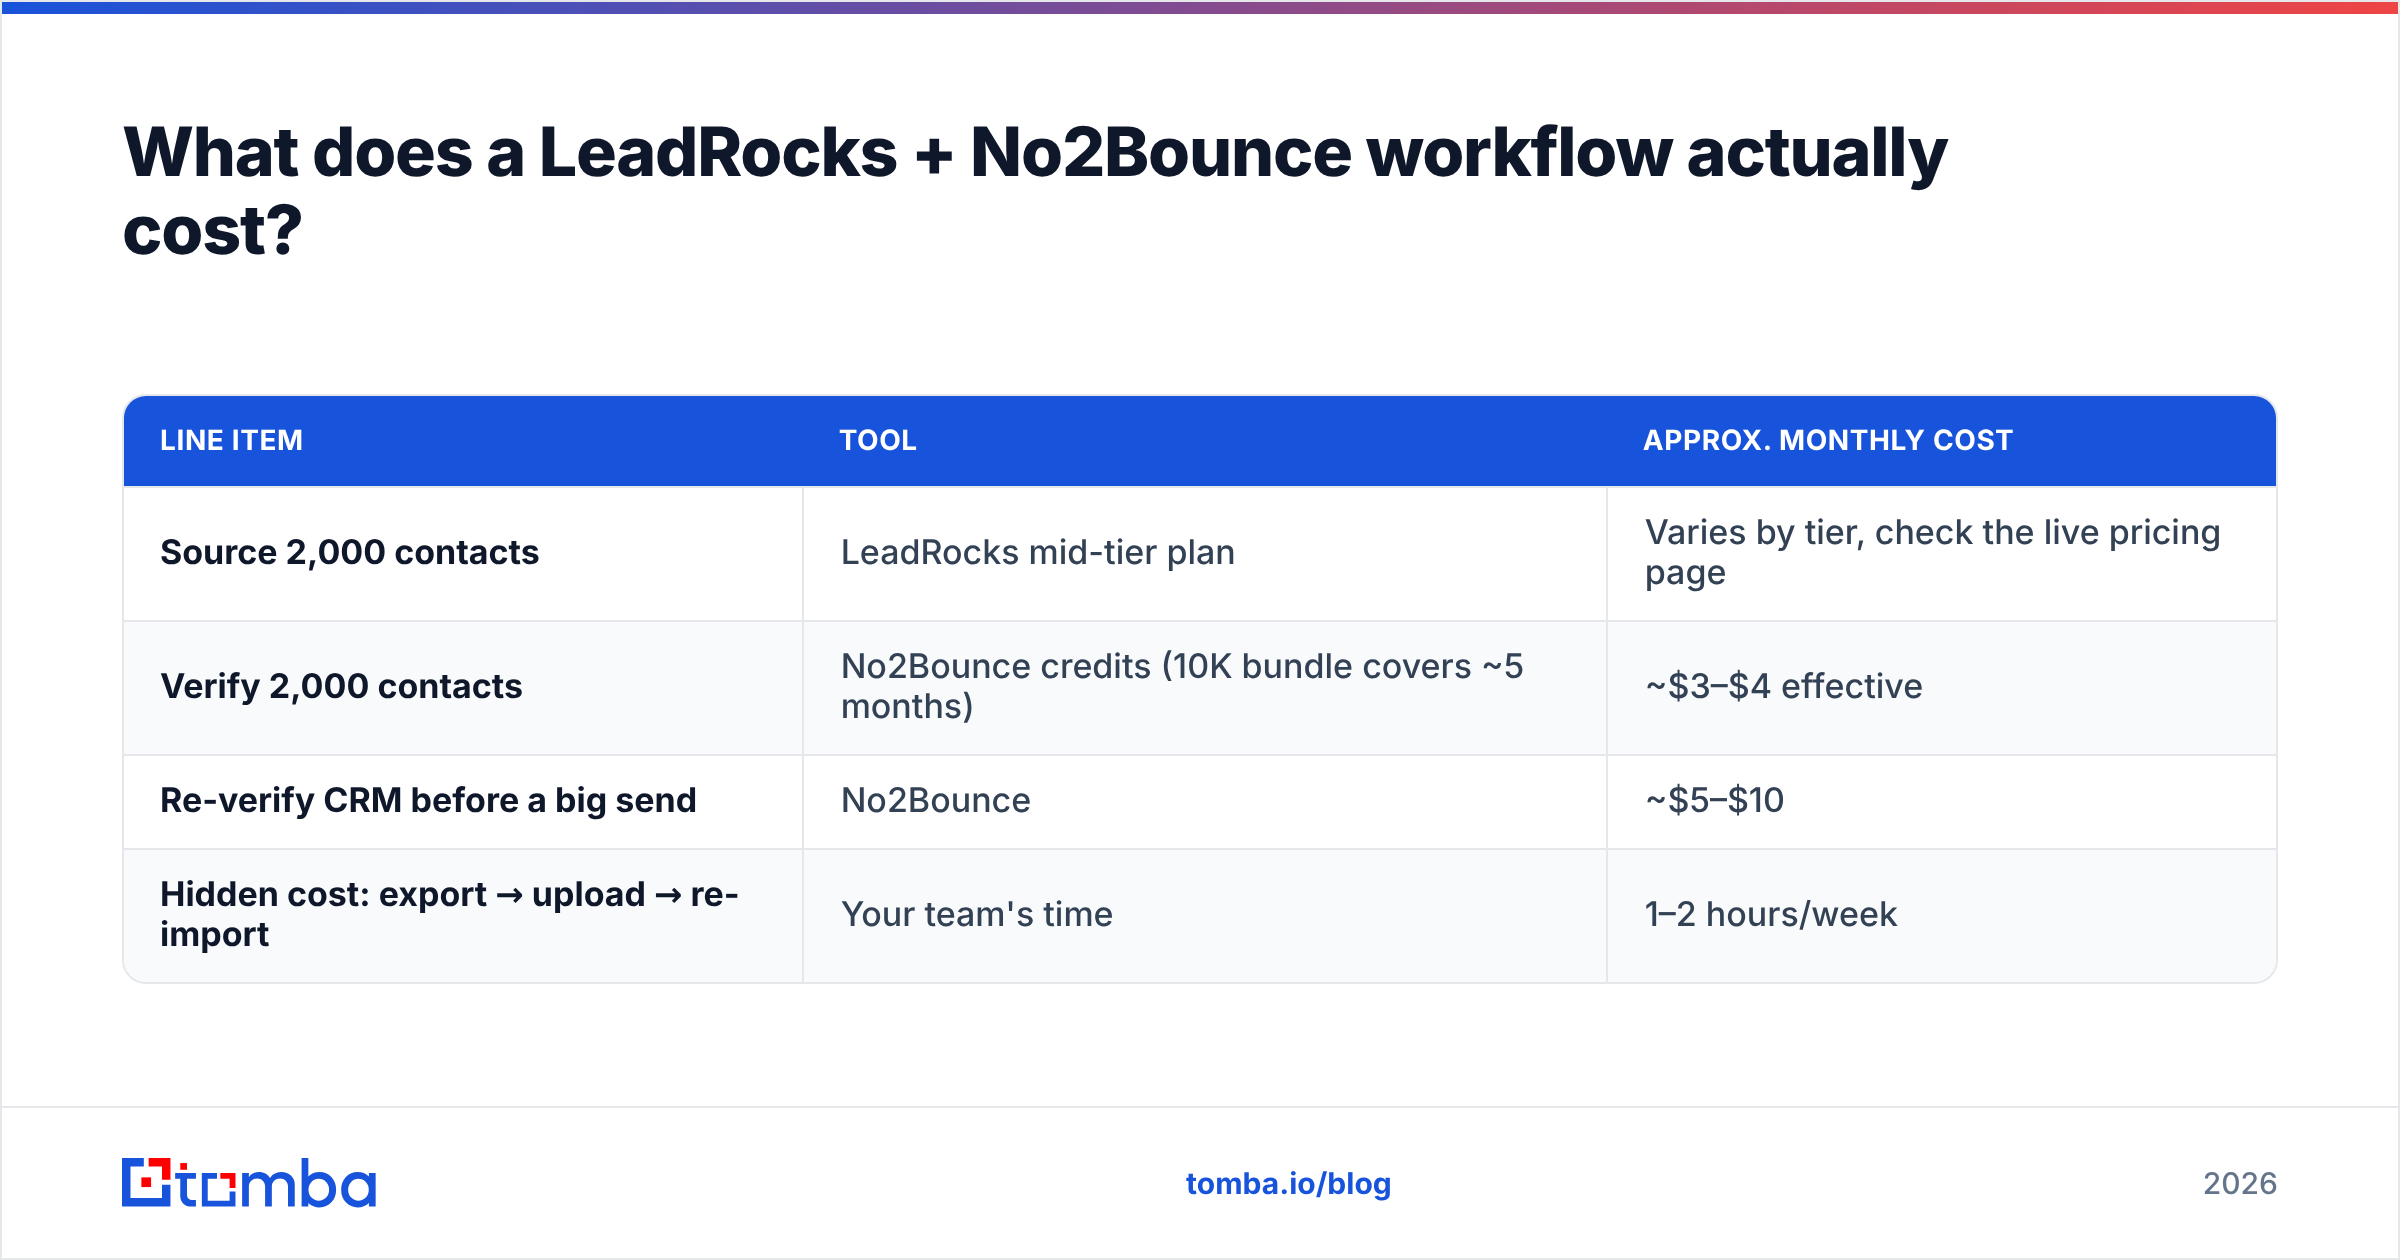Click the 2026 year label
2400x1260 pixels.
coord(2240,1183)
